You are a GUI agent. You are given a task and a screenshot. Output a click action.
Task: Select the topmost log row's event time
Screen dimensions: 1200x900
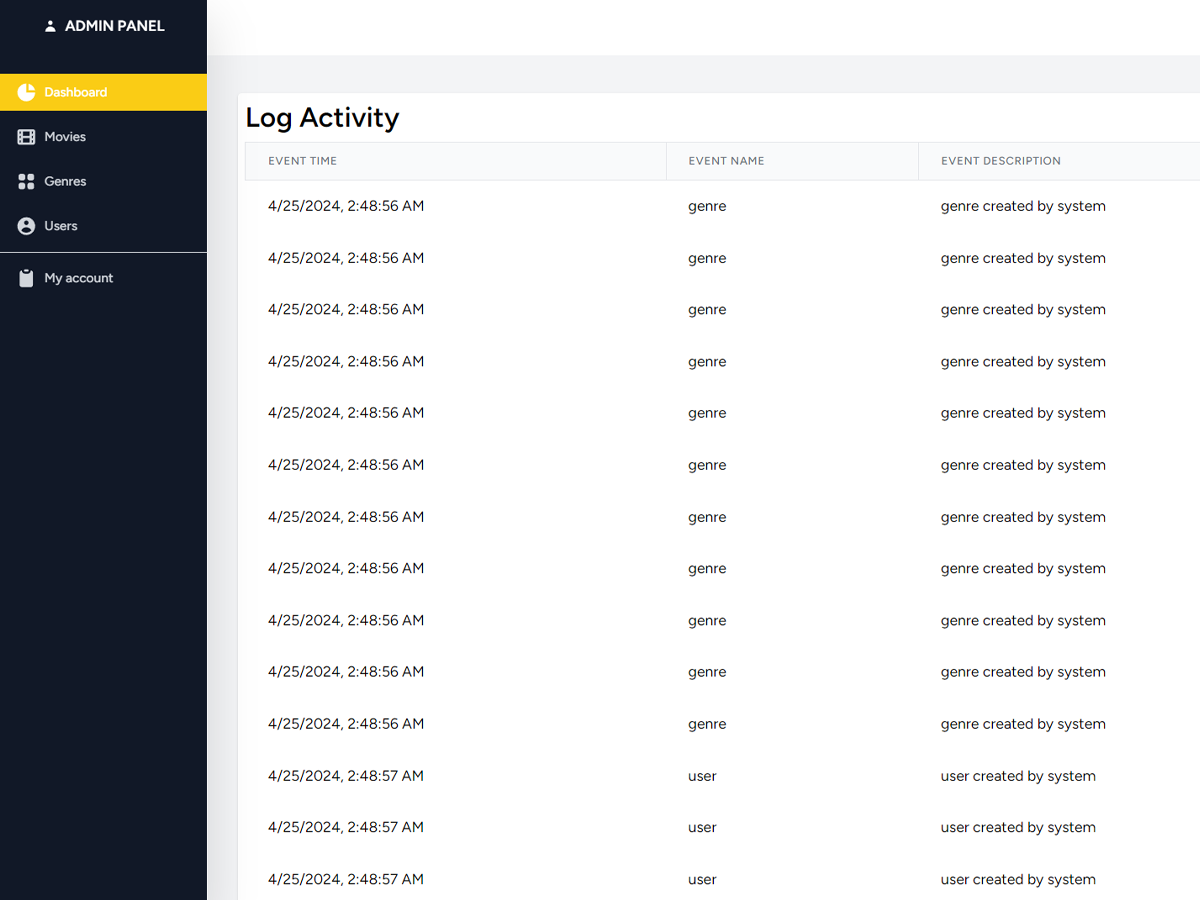[346, 206]
